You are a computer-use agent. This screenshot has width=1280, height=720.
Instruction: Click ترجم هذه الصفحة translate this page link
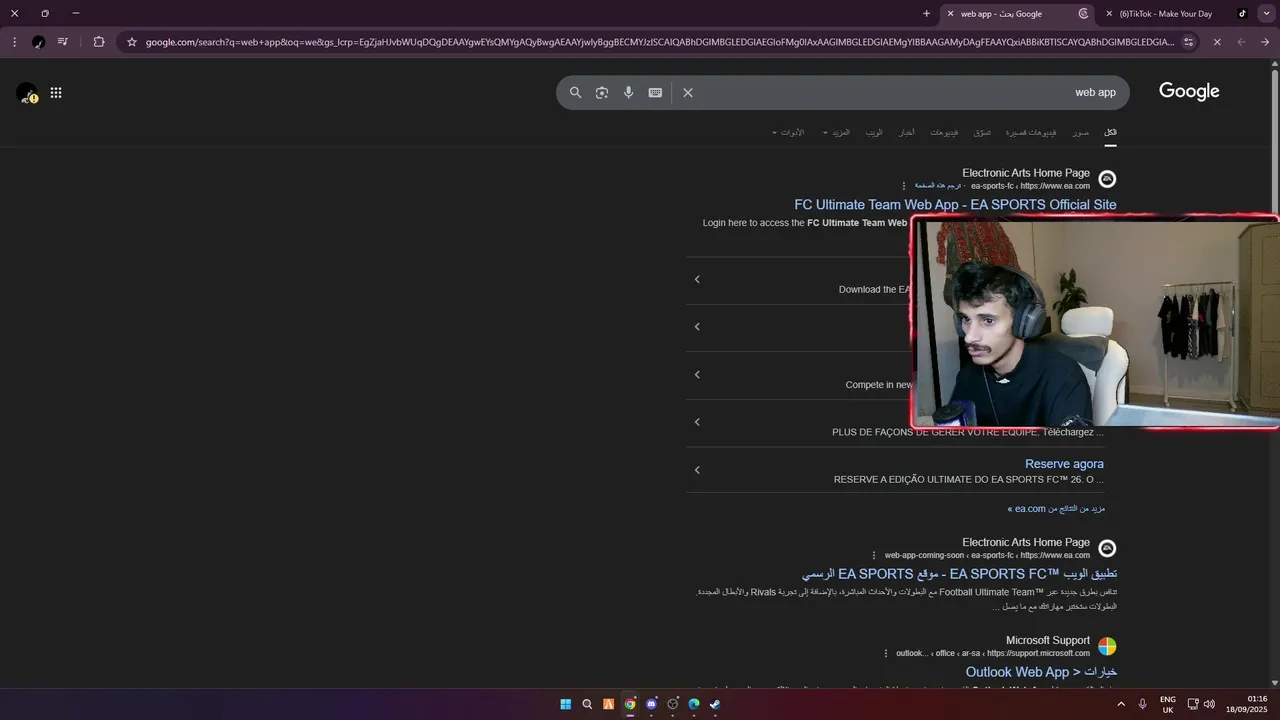click(937, 186)
